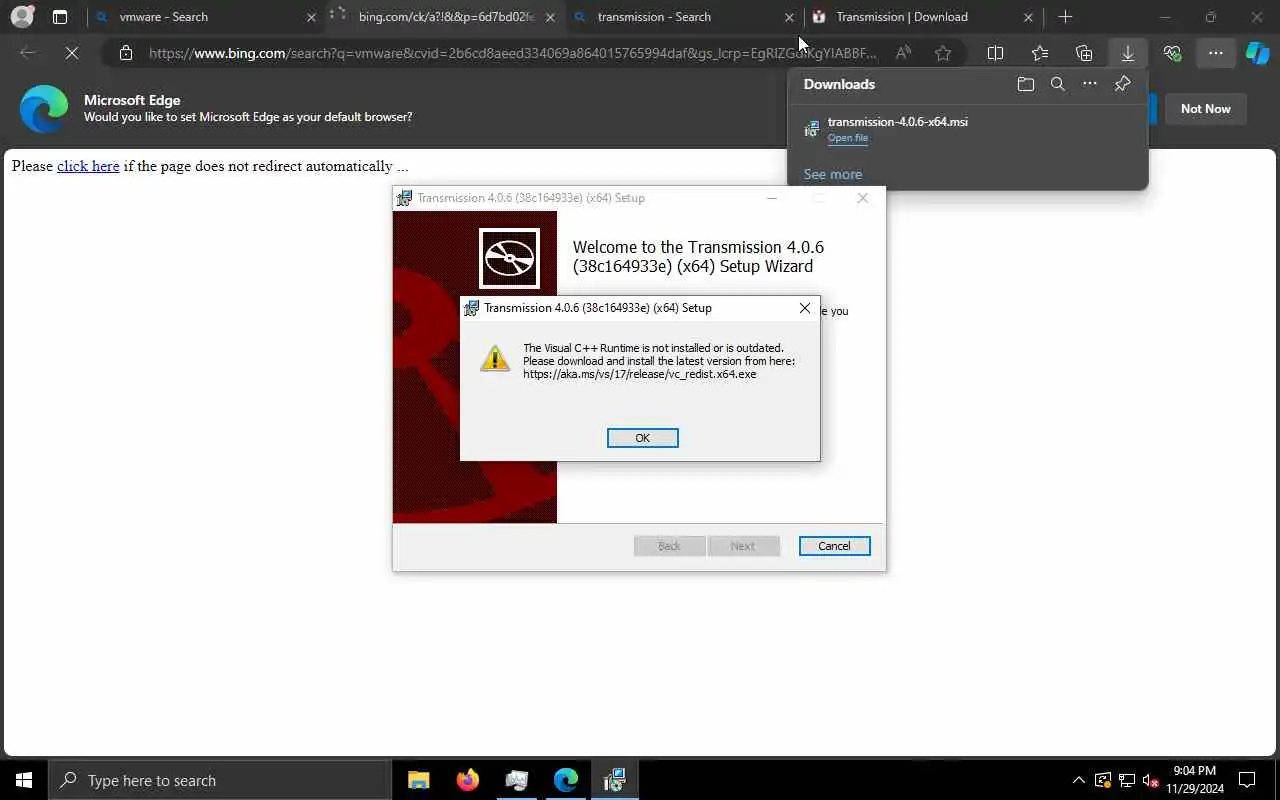The width and height of the screenshot is (1280, 800).
Task: Open Browser essentials heart icon
Action: [x=1172, y=53]
